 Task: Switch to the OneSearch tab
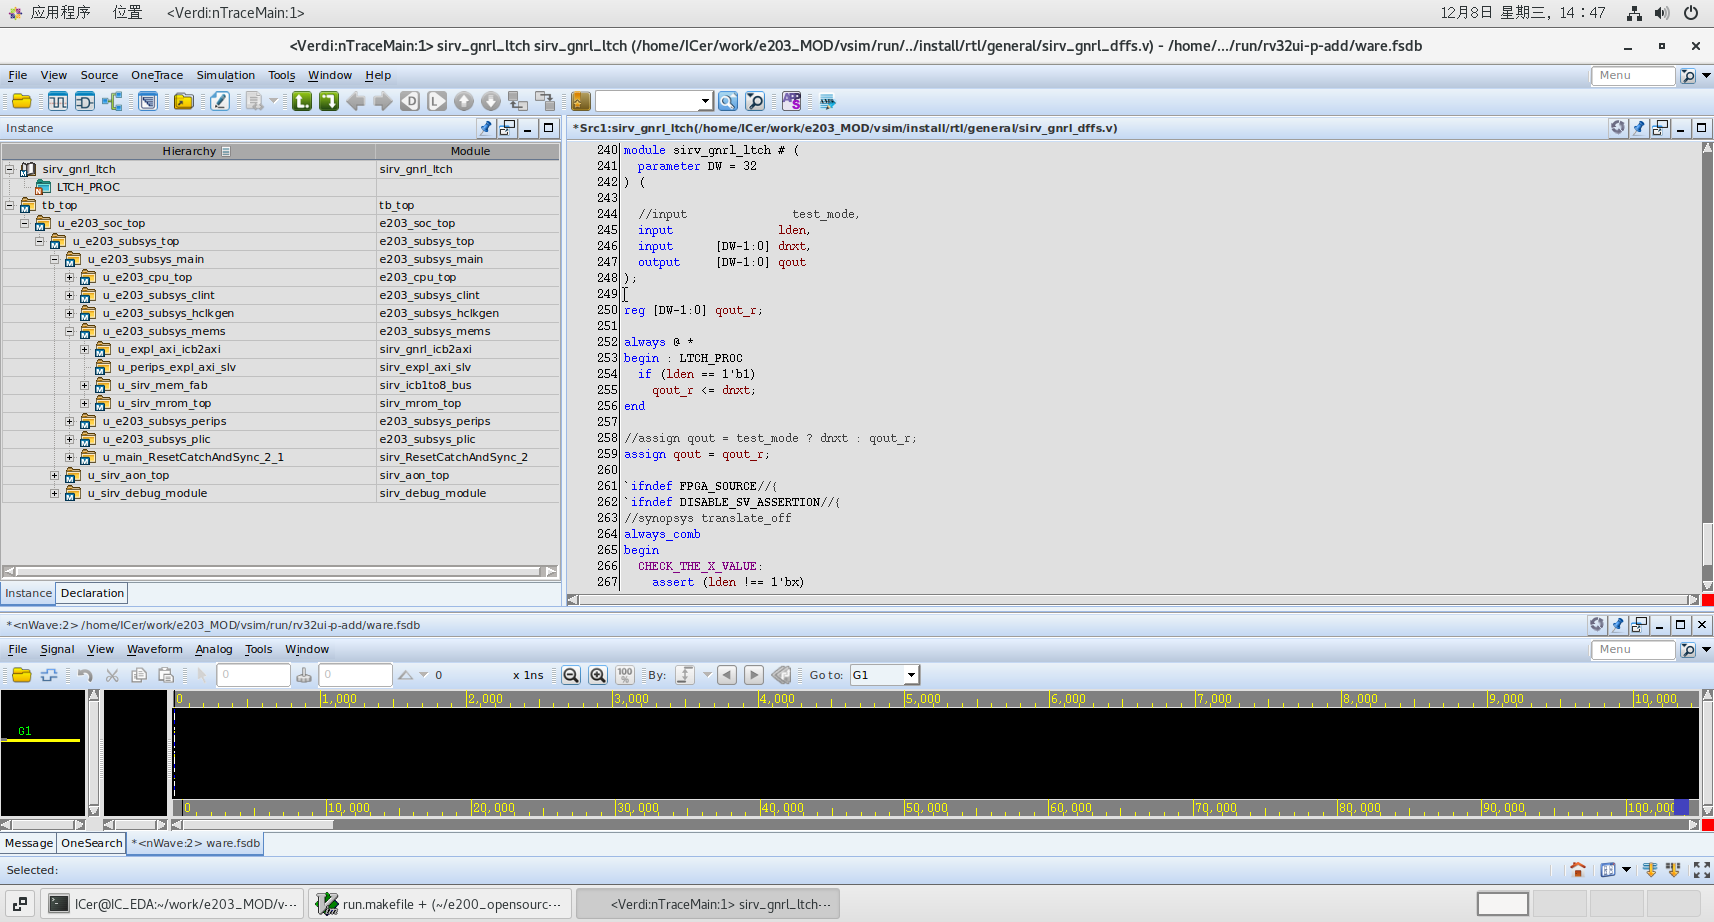tap(91, 843)
